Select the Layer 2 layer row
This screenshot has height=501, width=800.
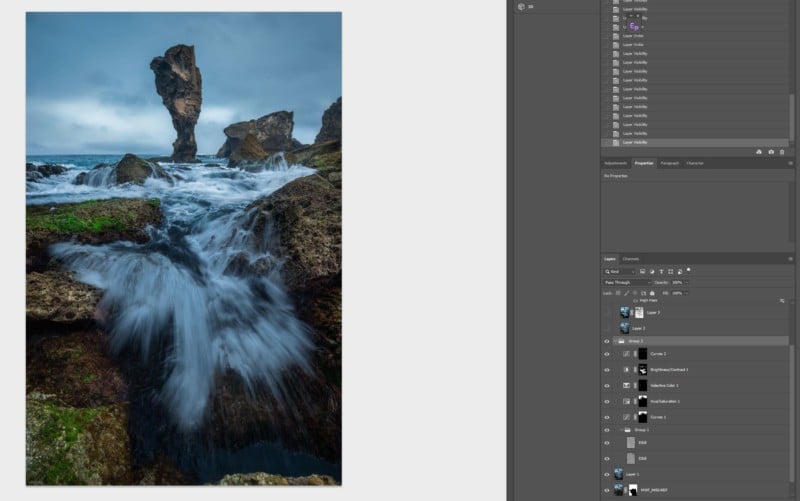pyautogui.click(x=695, y=328)
